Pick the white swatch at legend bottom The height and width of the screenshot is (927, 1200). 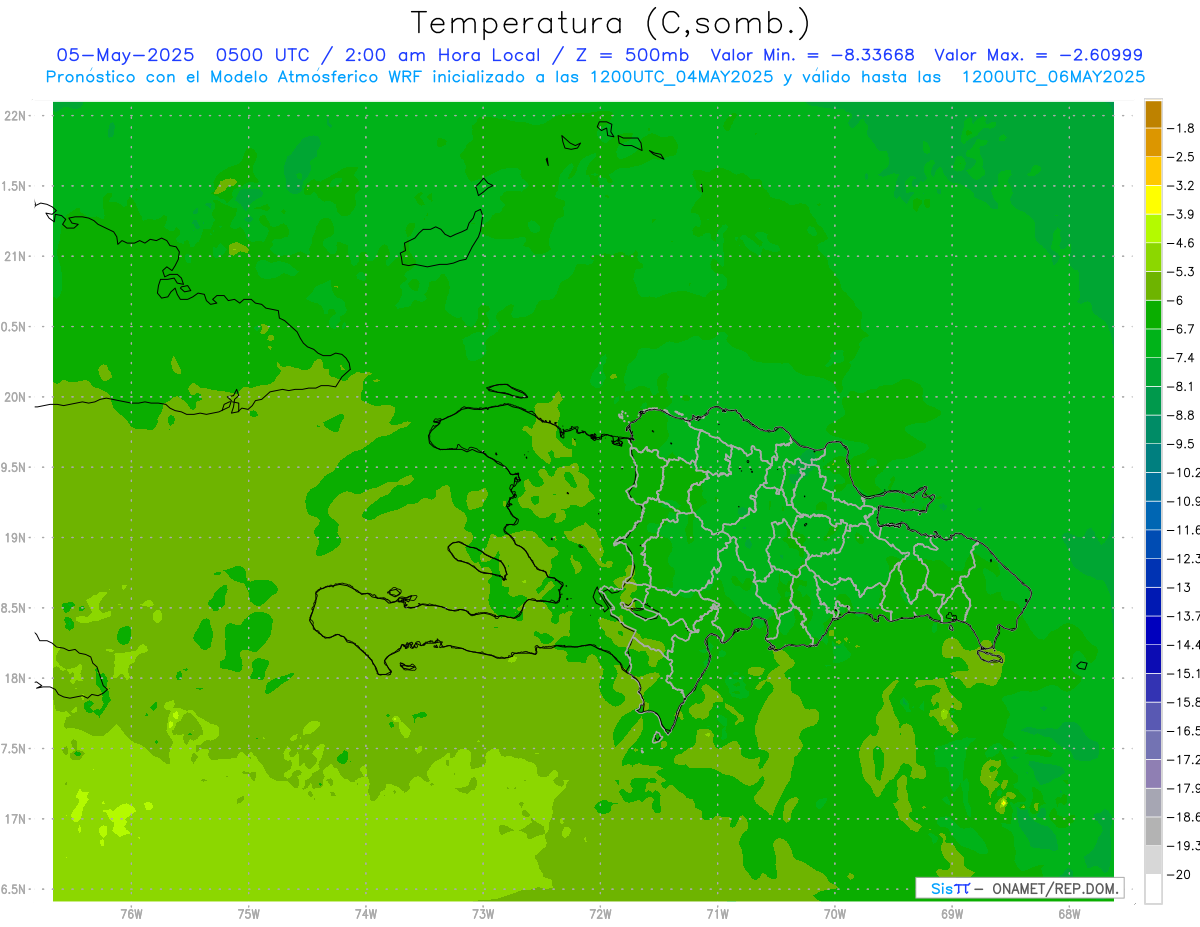[x=1154, y=889]
